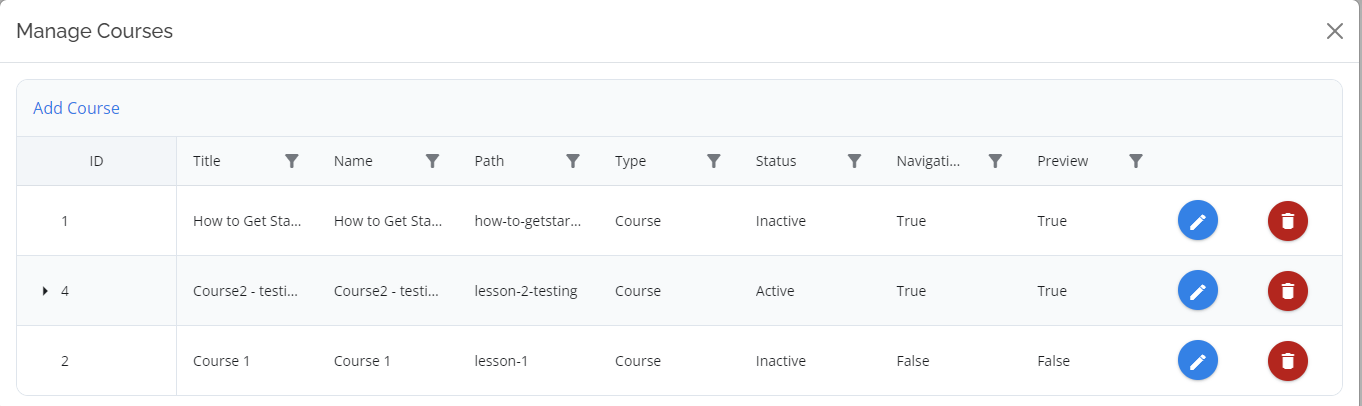Edit the Course 1 row

point(1198,361)
